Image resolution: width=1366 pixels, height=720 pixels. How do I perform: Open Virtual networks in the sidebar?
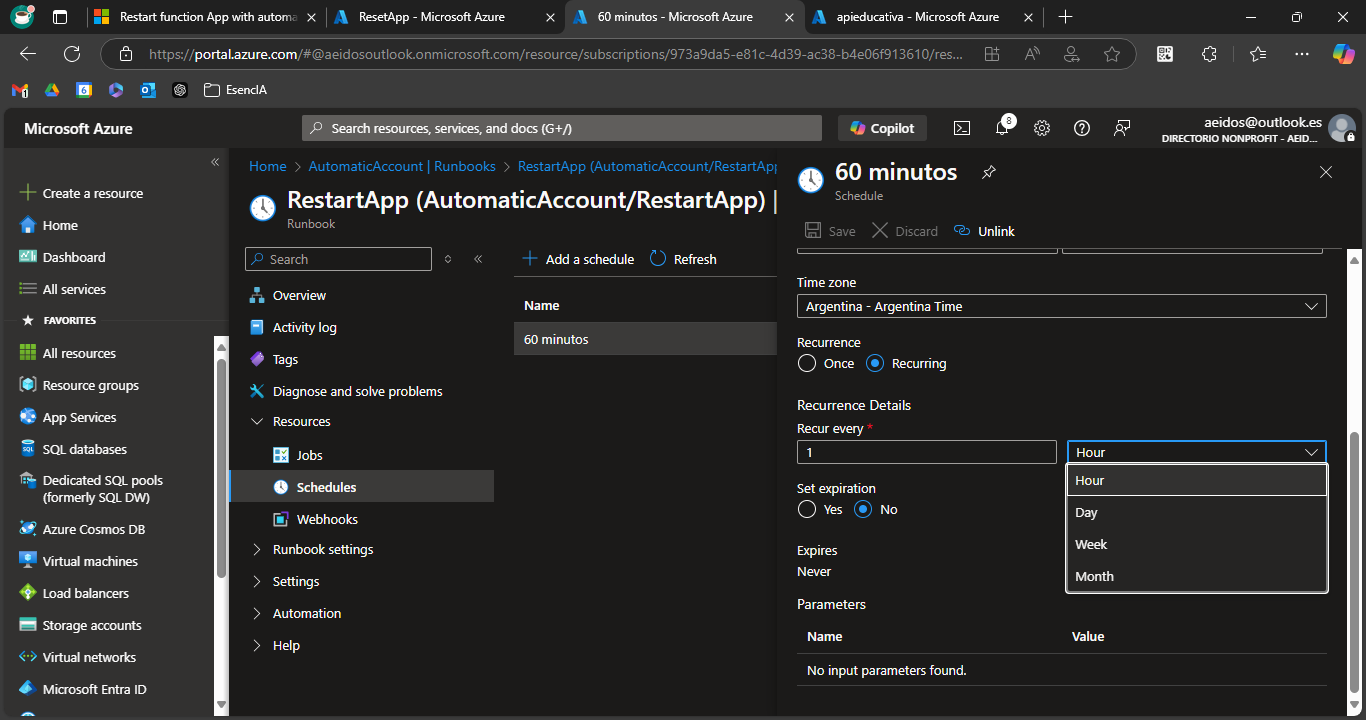coord(89,657)
